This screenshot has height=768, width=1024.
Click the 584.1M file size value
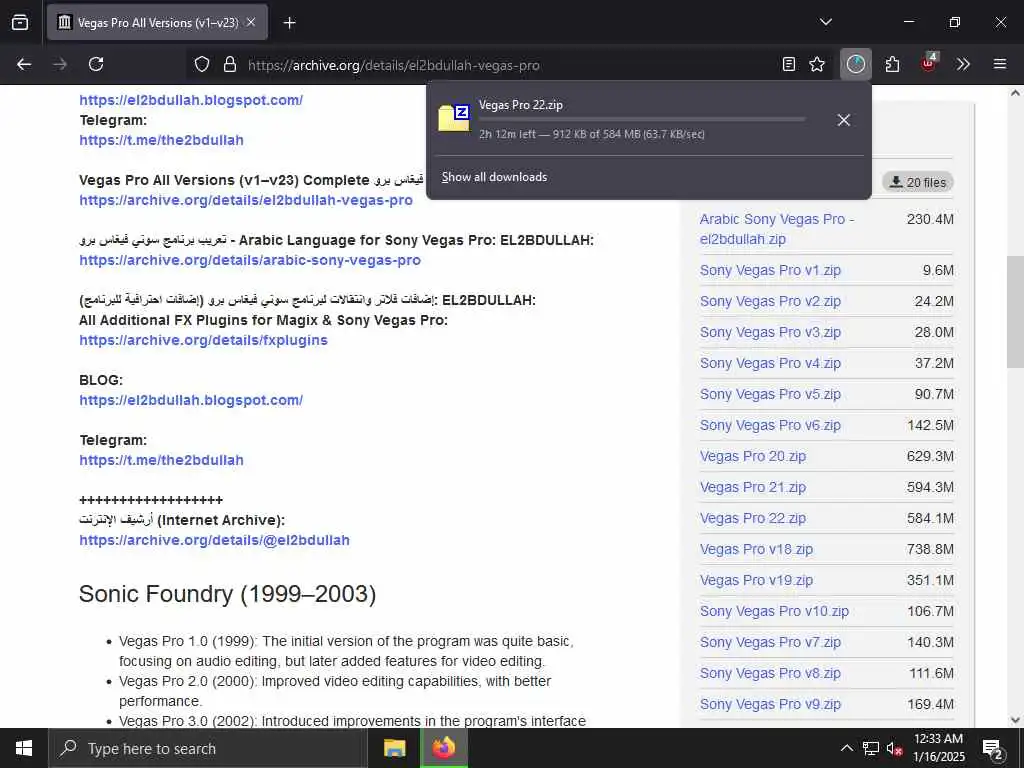point(930,519)
